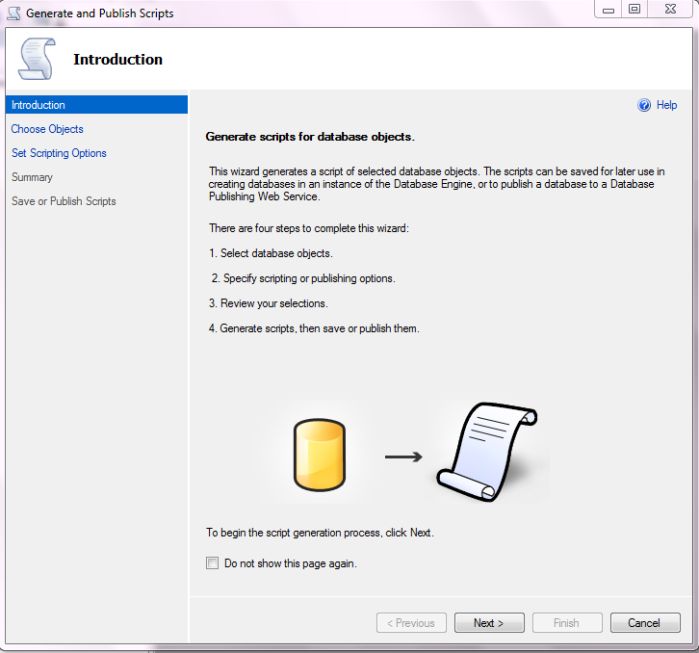Jump to the Save or Publish Scripts step

tap(64, 201)
